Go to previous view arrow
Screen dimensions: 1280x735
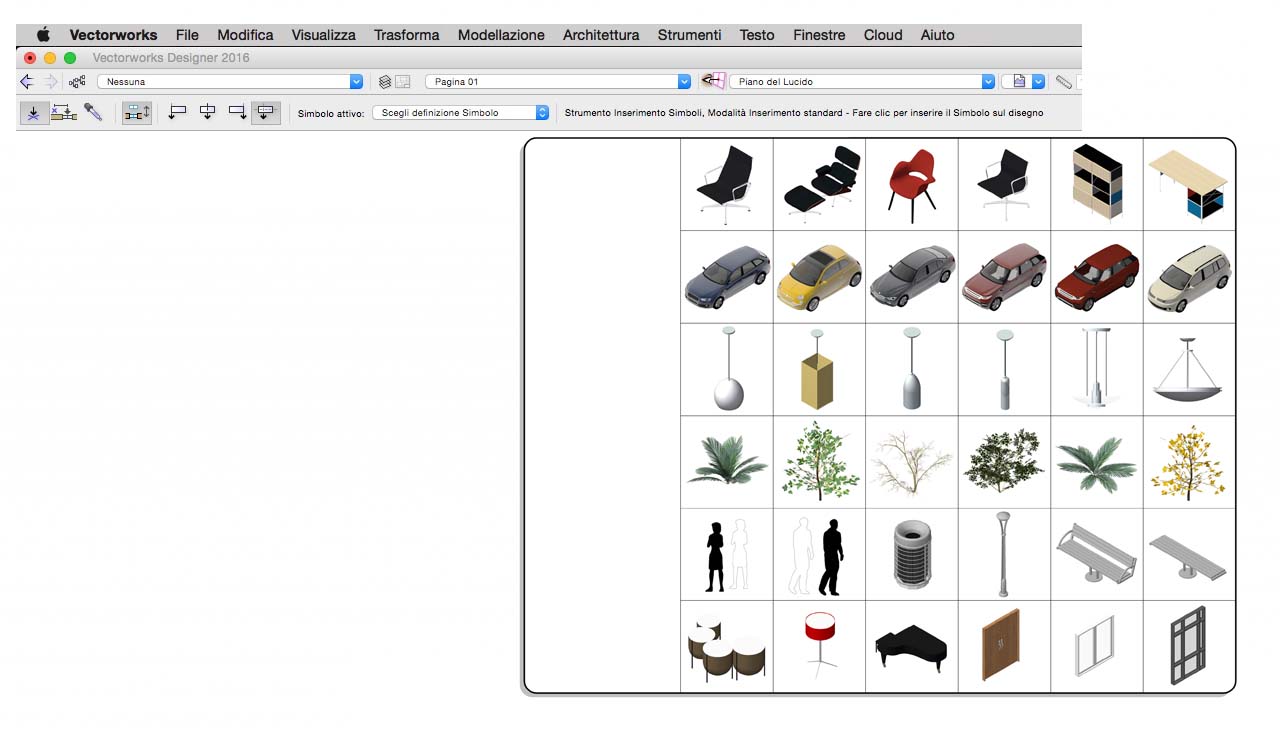click(27, 82)
